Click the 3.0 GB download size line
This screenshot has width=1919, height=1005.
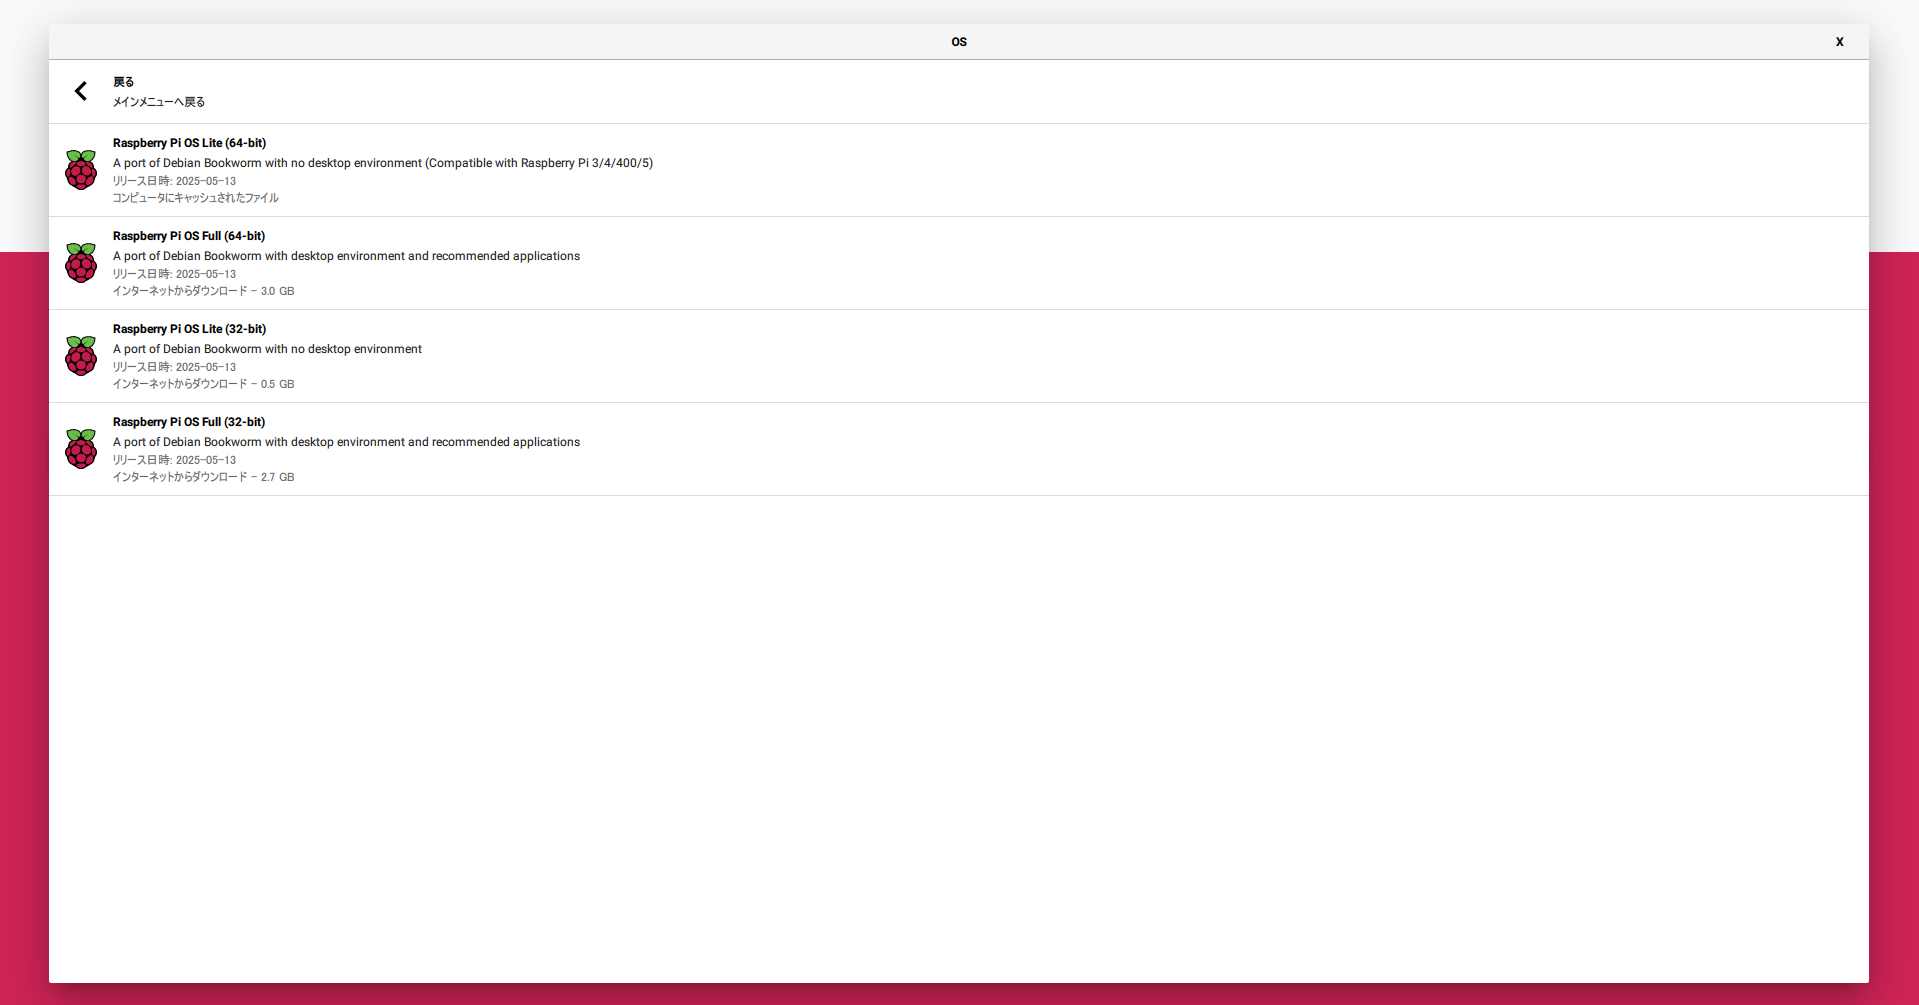[x=203, y=291]
